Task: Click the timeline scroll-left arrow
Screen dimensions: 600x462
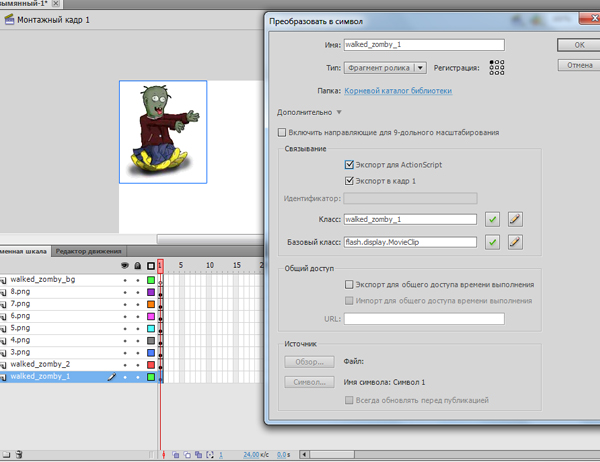Action: pos(304,455)
